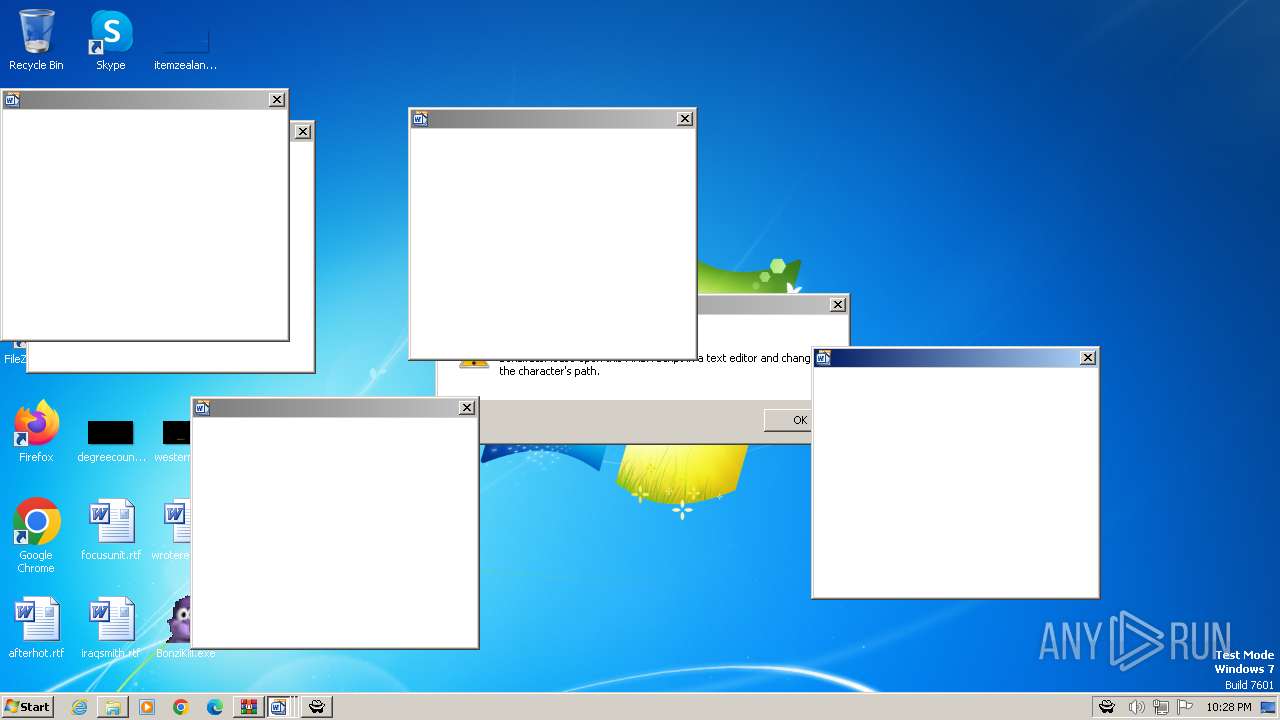Switch to the Word taskbar button
This screenshot has height=720, width=1280.
coord(281,707)
